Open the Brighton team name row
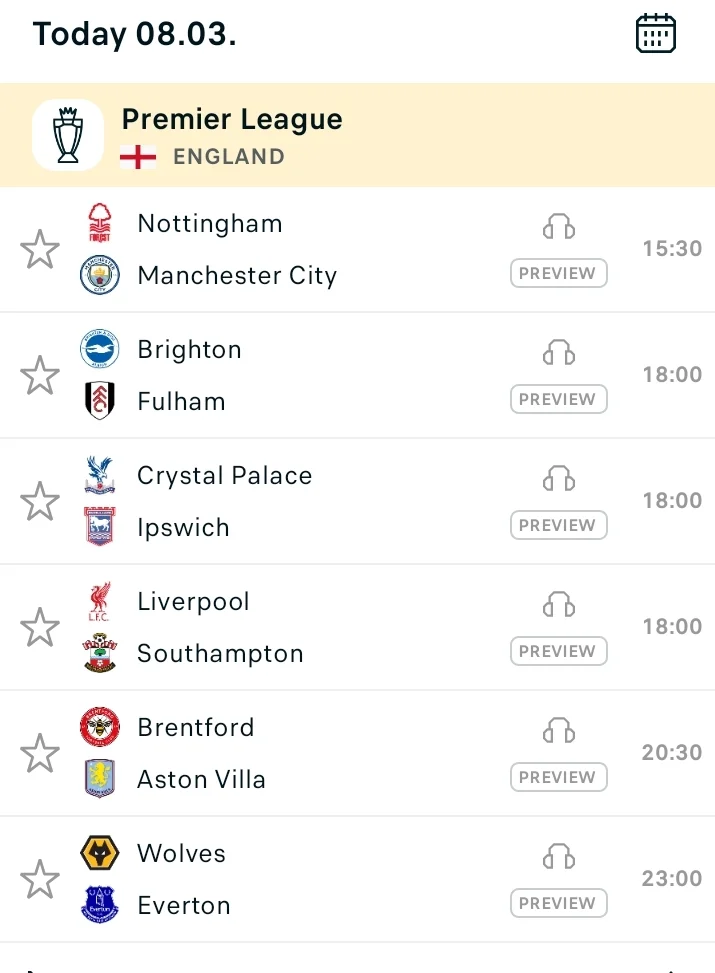The image size is (715, 973). [189, 349]
